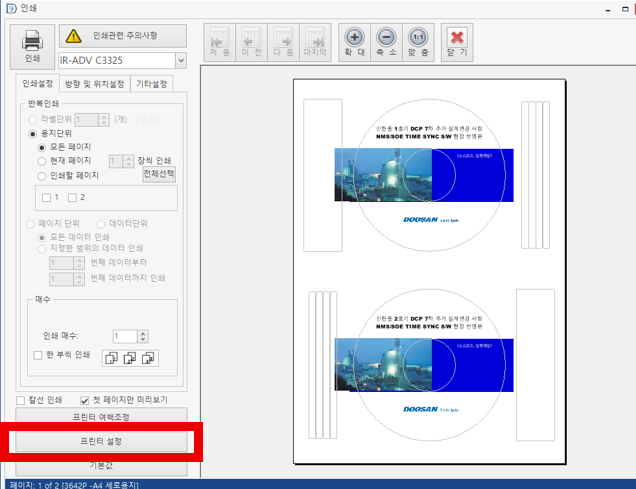Fit preview using the 맞춤 1:1 button

coord(419,40)
